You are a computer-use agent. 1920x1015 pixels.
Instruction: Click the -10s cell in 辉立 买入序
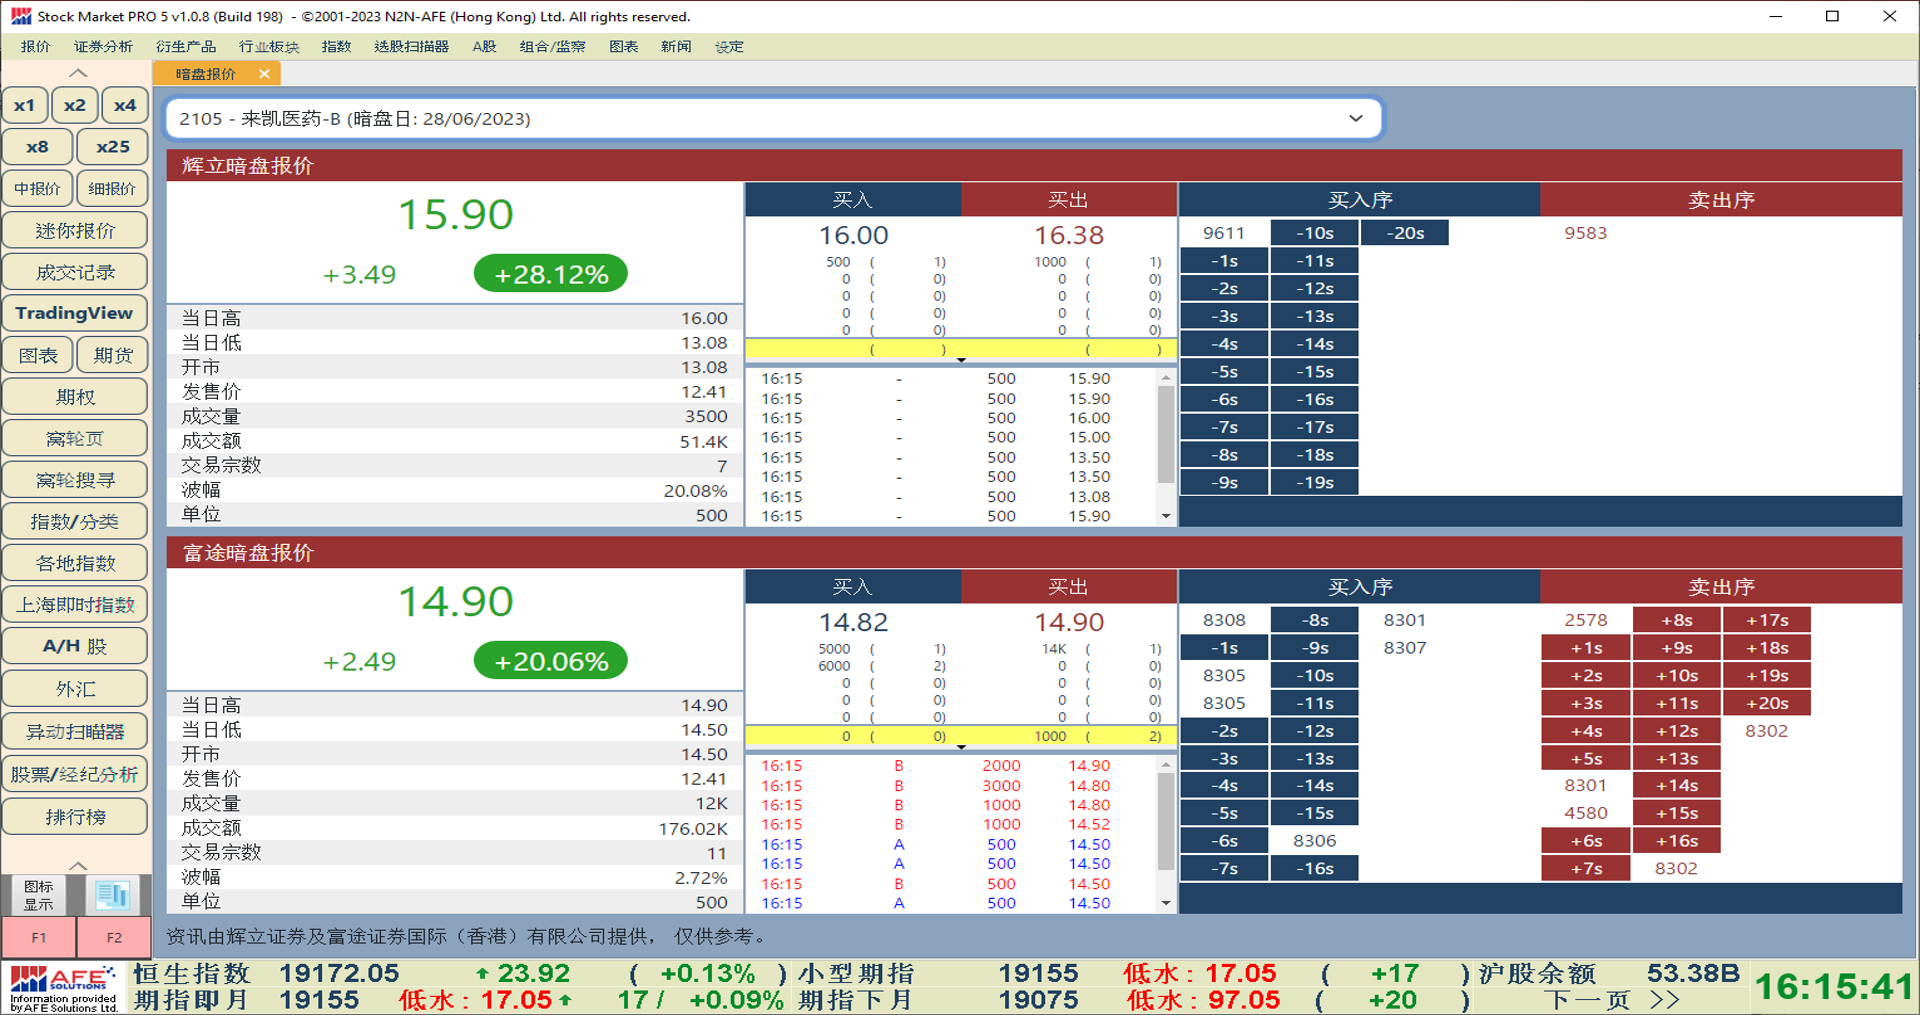coord(1315,233)
